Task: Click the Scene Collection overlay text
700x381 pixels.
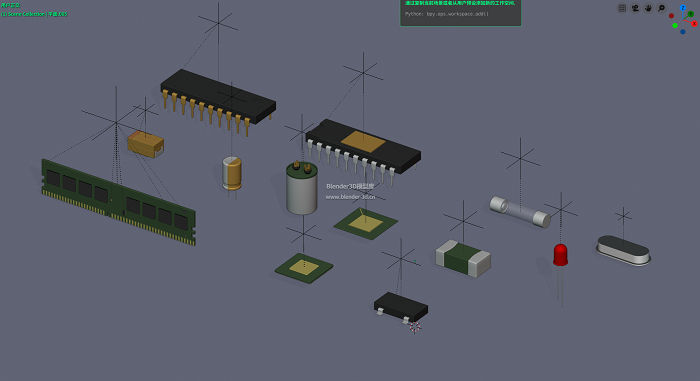Action: coord(34,14)
